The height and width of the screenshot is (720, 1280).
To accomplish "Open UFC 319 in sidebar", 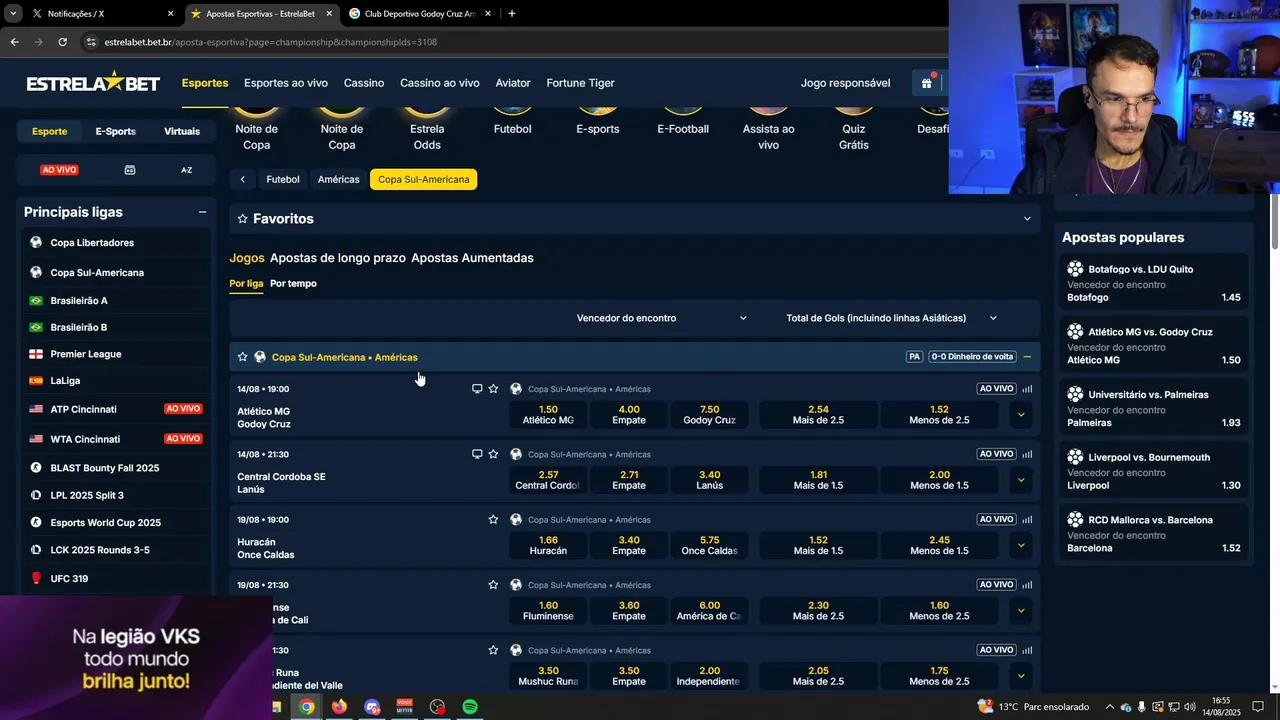I will click(x=116, y=578).
